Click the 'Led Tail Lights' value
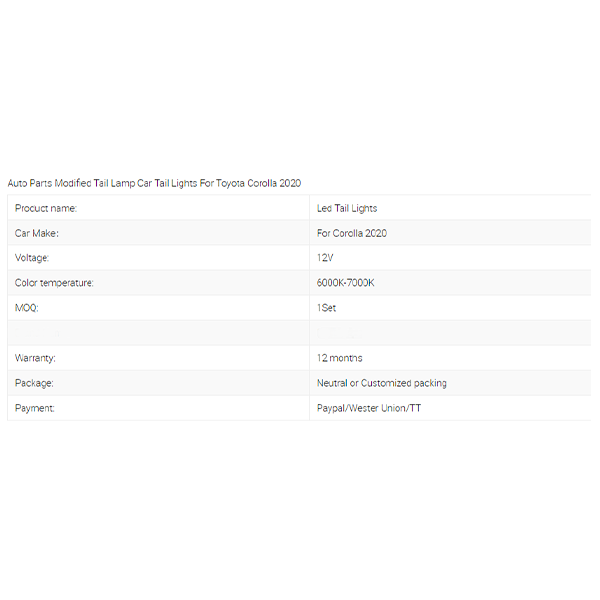This screenshot has width=600, height=600. (x=347, y=208)
